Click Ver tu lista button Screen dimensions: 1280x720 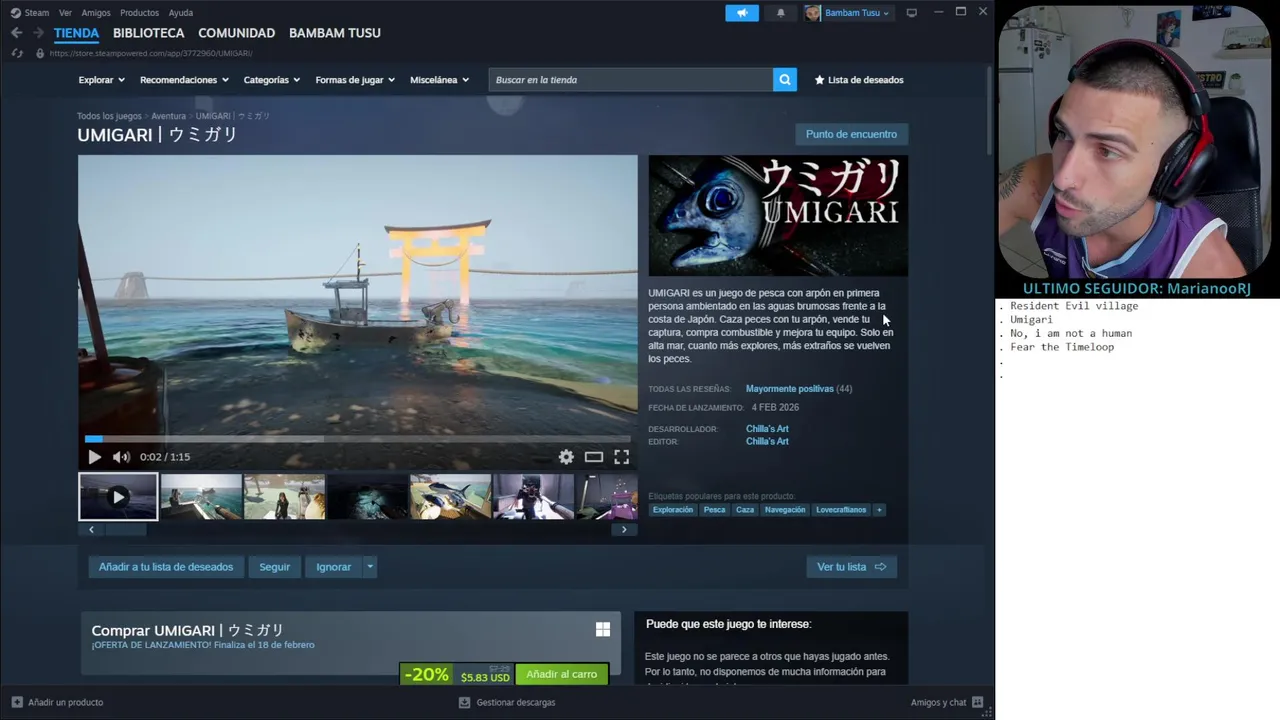pyautogui.click(x=852, y=567)
